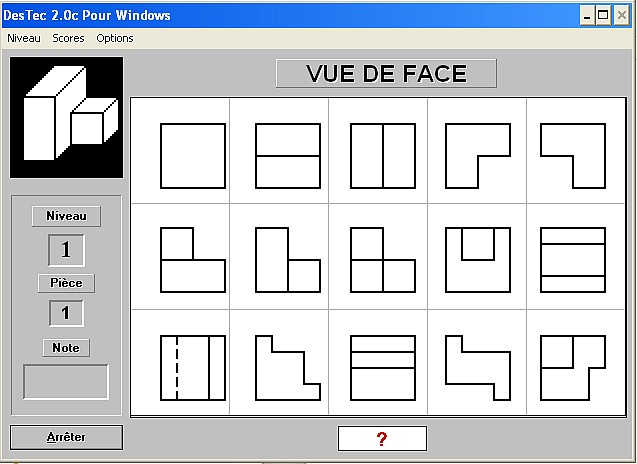
Task: Click the Niveau label button in side panel
Action: (x=66, y=216)
